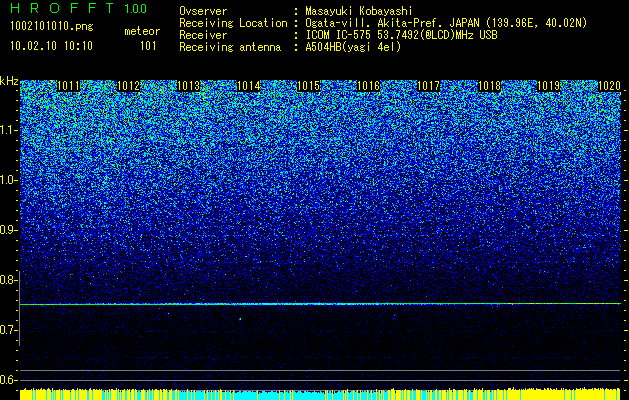629x400 pixels.
Task: Click the bright horizontal carrier signal line
Action: pos(321,304)
